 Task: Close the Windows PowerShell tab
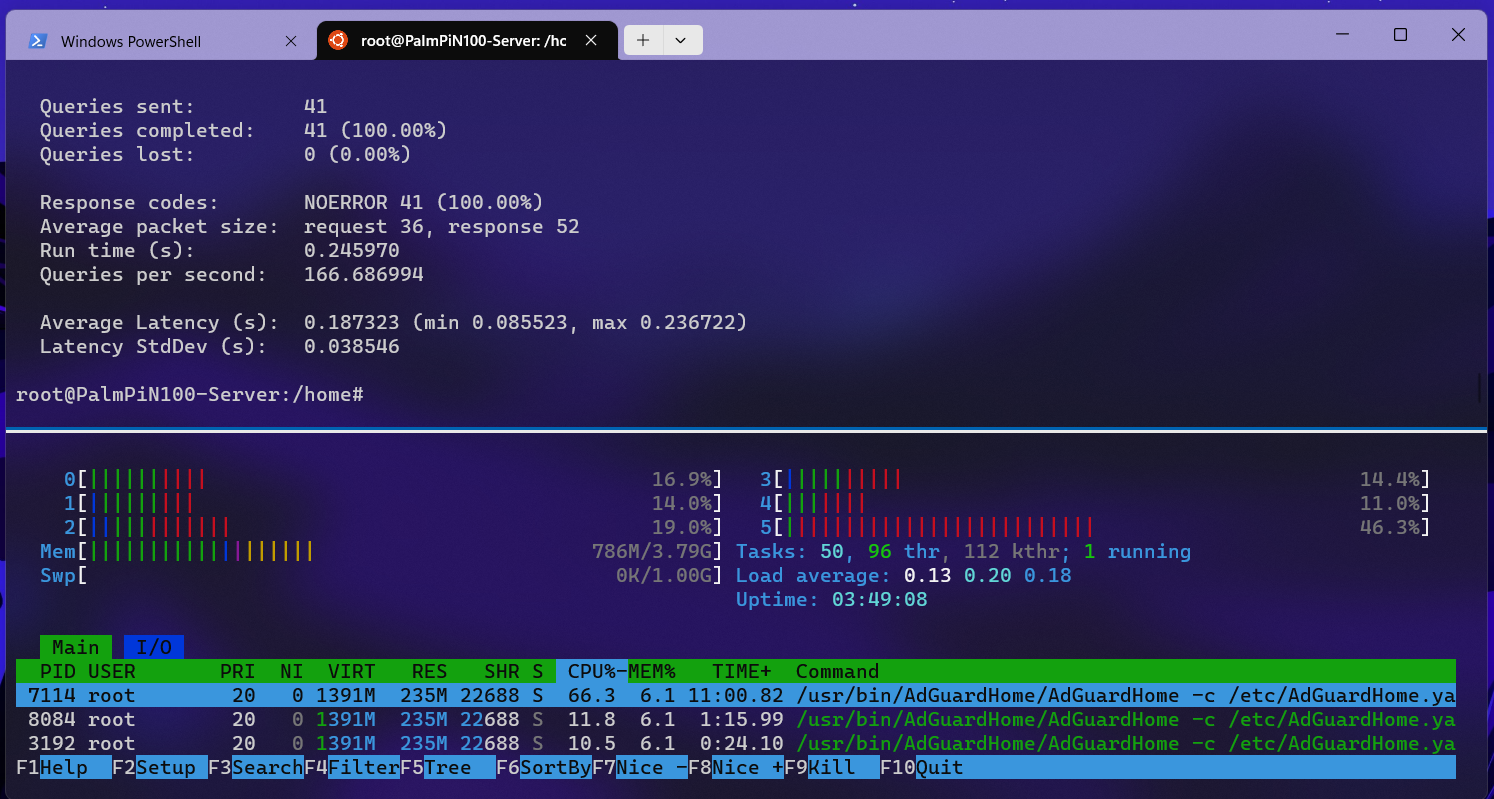pyautogui.click(x=291, y=41)
